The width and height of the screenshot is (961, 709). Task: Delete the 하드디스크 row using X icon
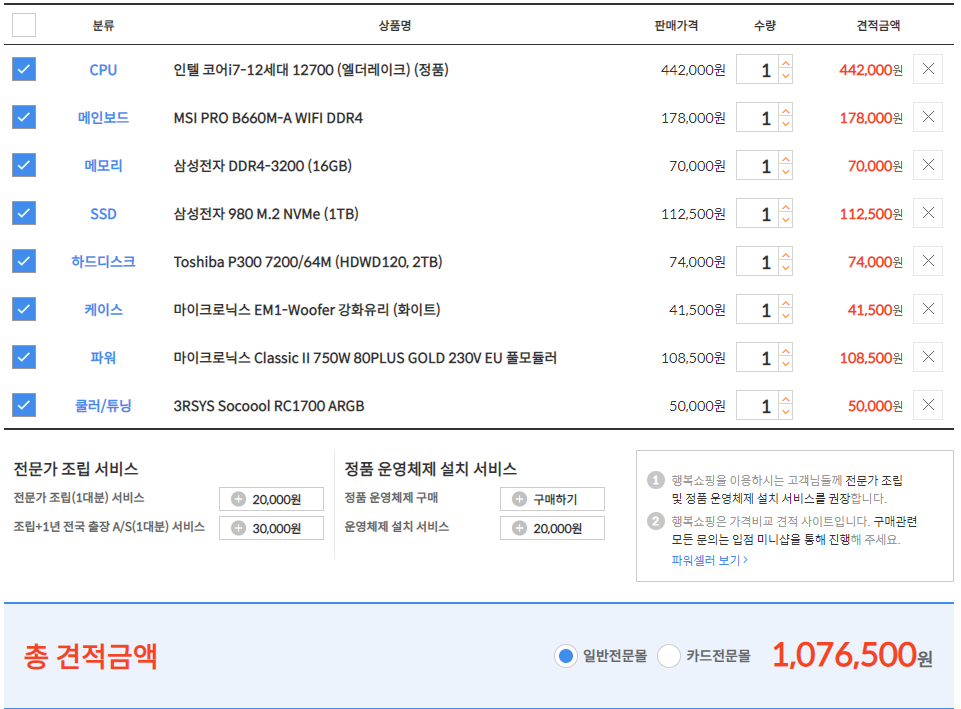pyautogui.click(x=928, y=261)
